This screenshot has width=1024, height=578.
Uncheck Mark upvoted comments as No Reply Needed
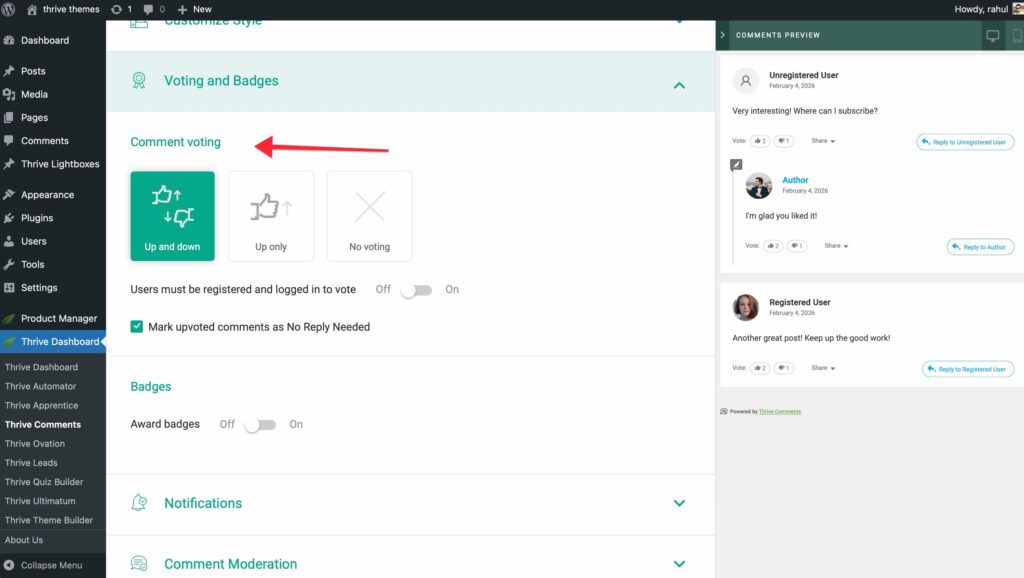pyautogui.click(x=137, y=327)
